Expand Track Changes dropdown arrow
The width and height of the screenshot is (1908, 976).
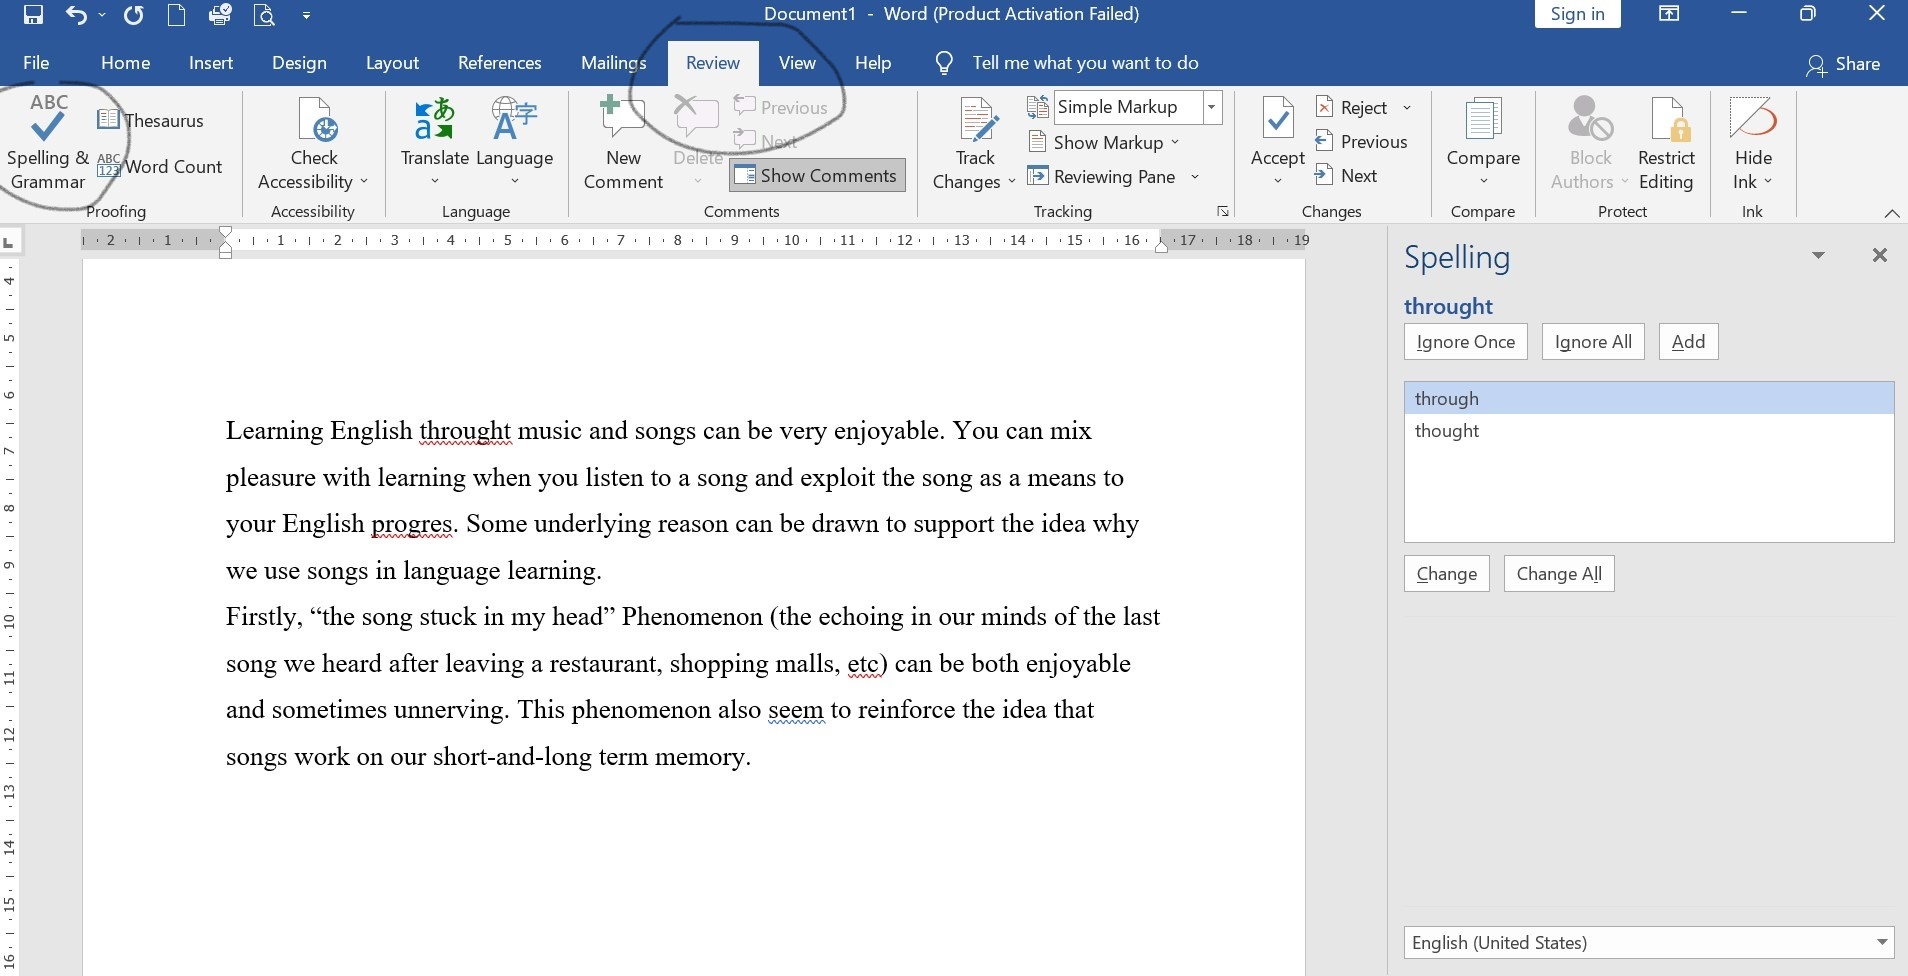click(1012, 182)
